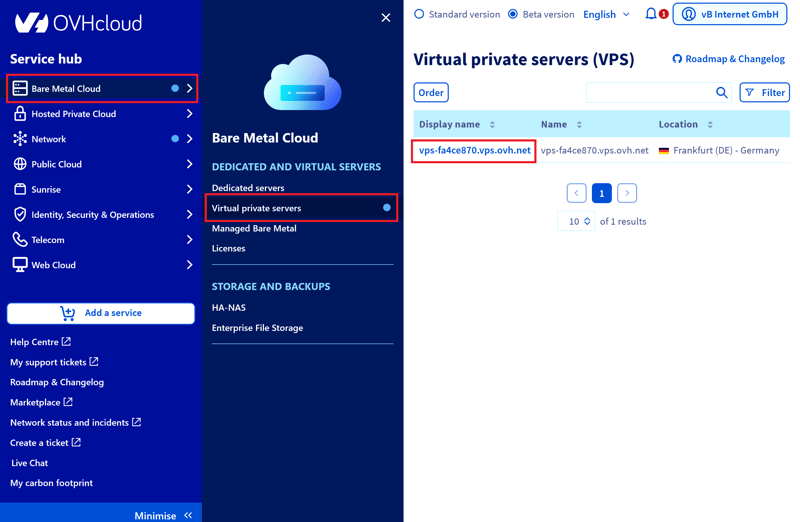The image size is (800, 522).
Task: Open Dedicated servers menu item
Action: click(x=248, y=188)
